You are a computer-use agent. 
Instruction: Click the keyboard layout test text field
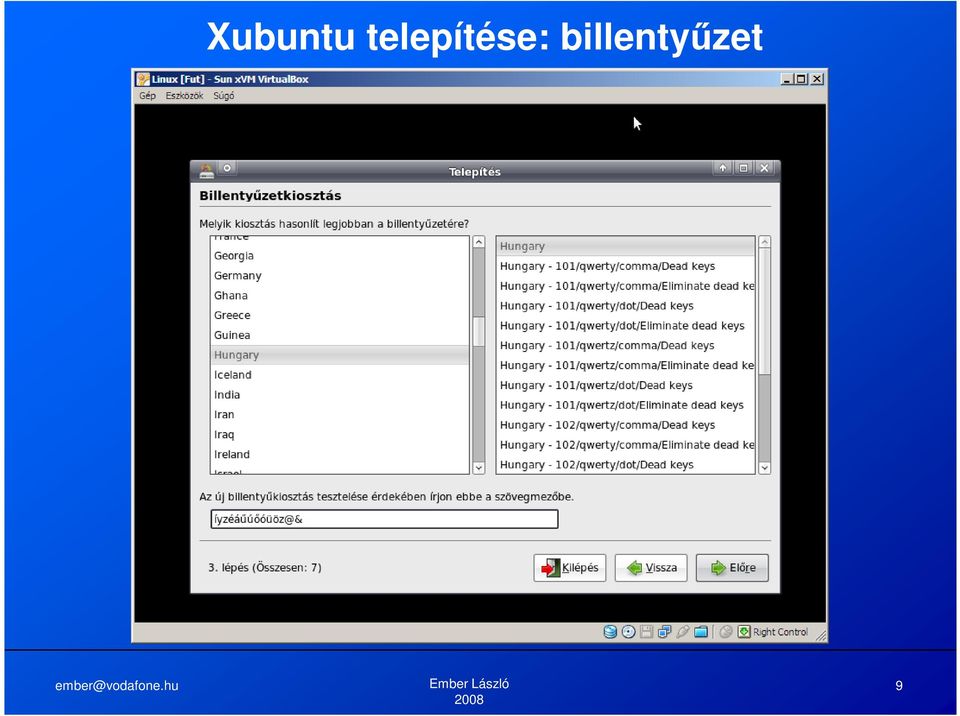[384, 519]
